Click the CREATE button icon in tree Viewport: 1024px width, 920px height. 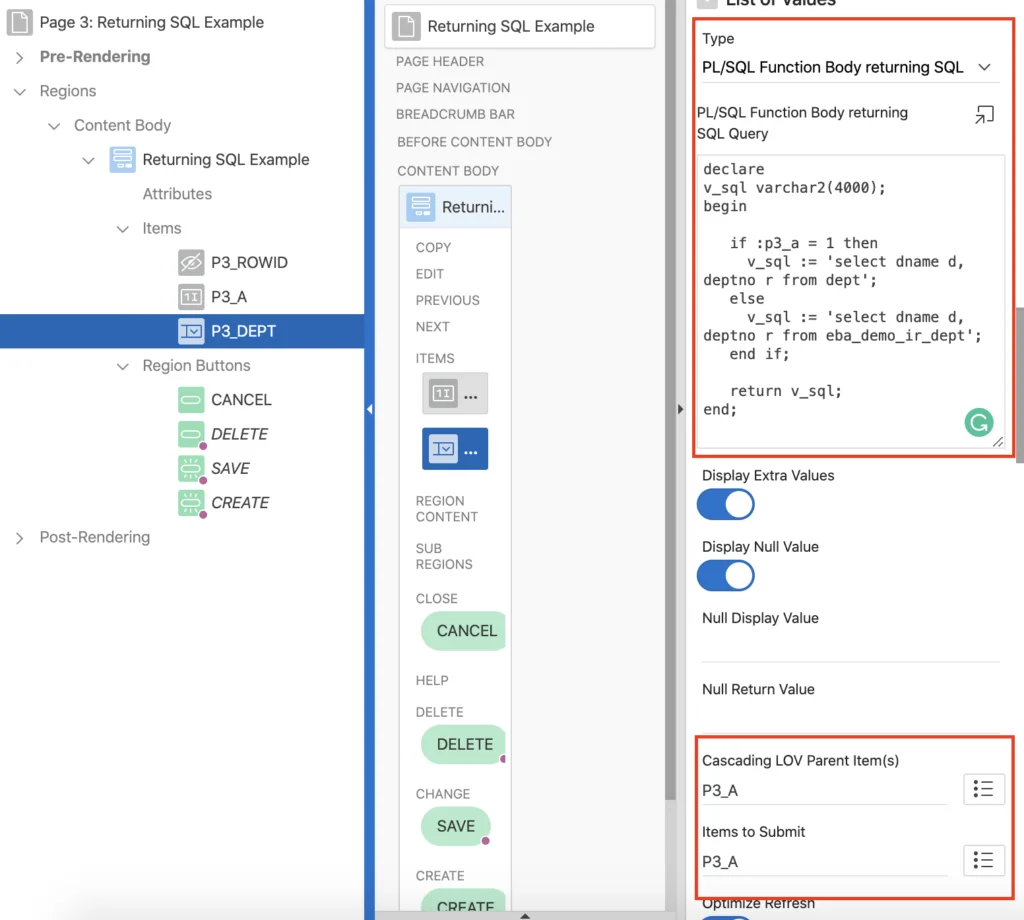[191, 503]
